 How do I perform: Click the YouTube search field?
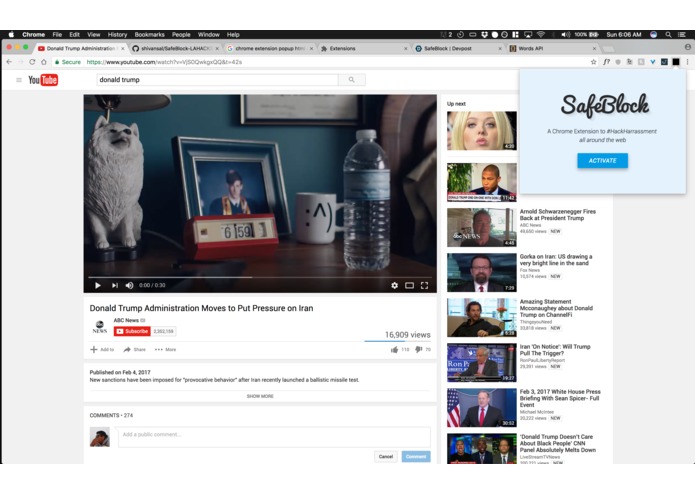pos(217,80)
